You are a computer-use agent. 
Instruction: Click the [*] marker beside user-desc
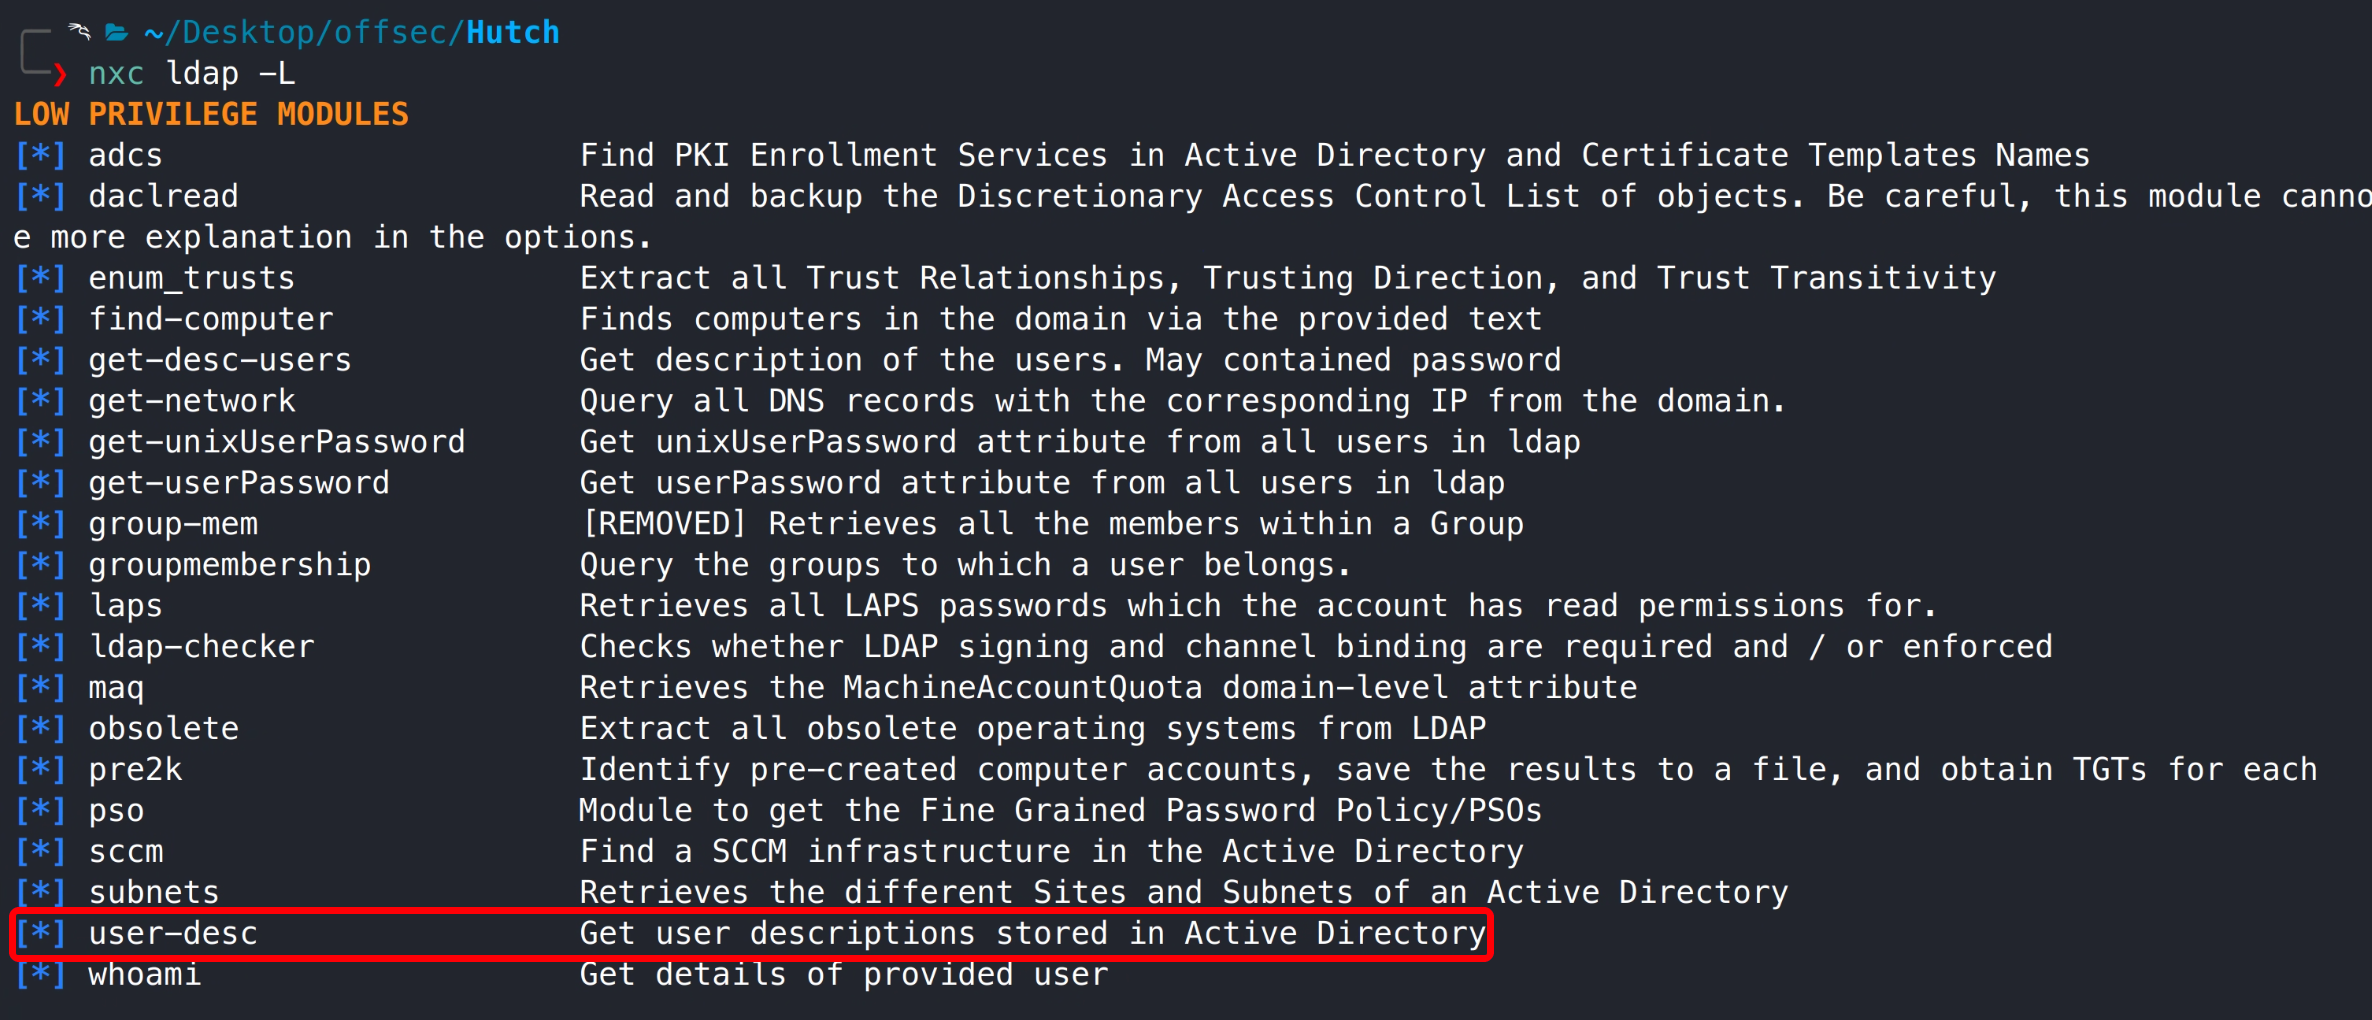point(40,934)
